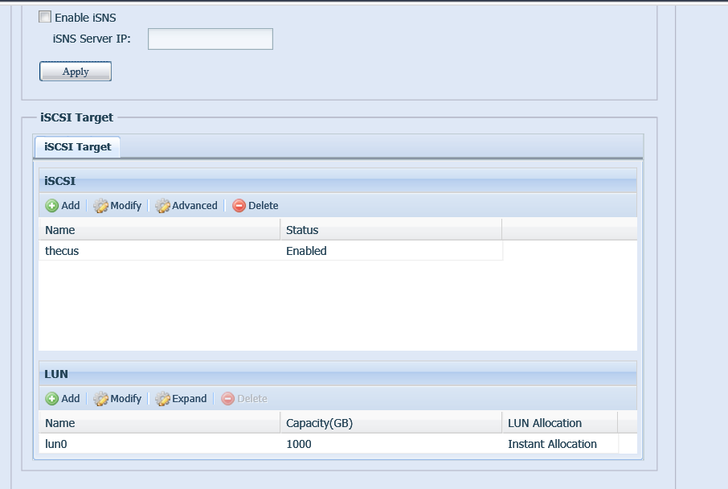The image size is (728, 489).
Task: Click the red Delete icon in iSCSI toolbar
Action: tap(239, 206)
